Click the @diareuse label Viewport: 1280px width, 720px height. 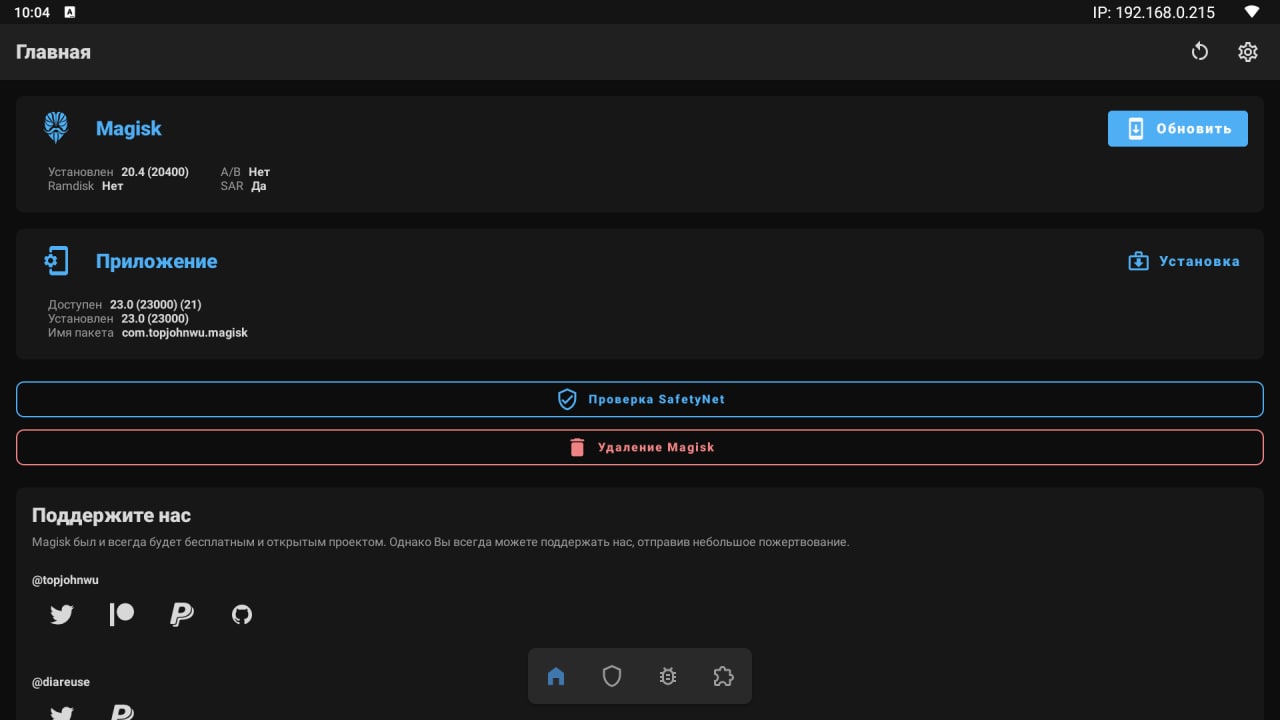(61, 682)
